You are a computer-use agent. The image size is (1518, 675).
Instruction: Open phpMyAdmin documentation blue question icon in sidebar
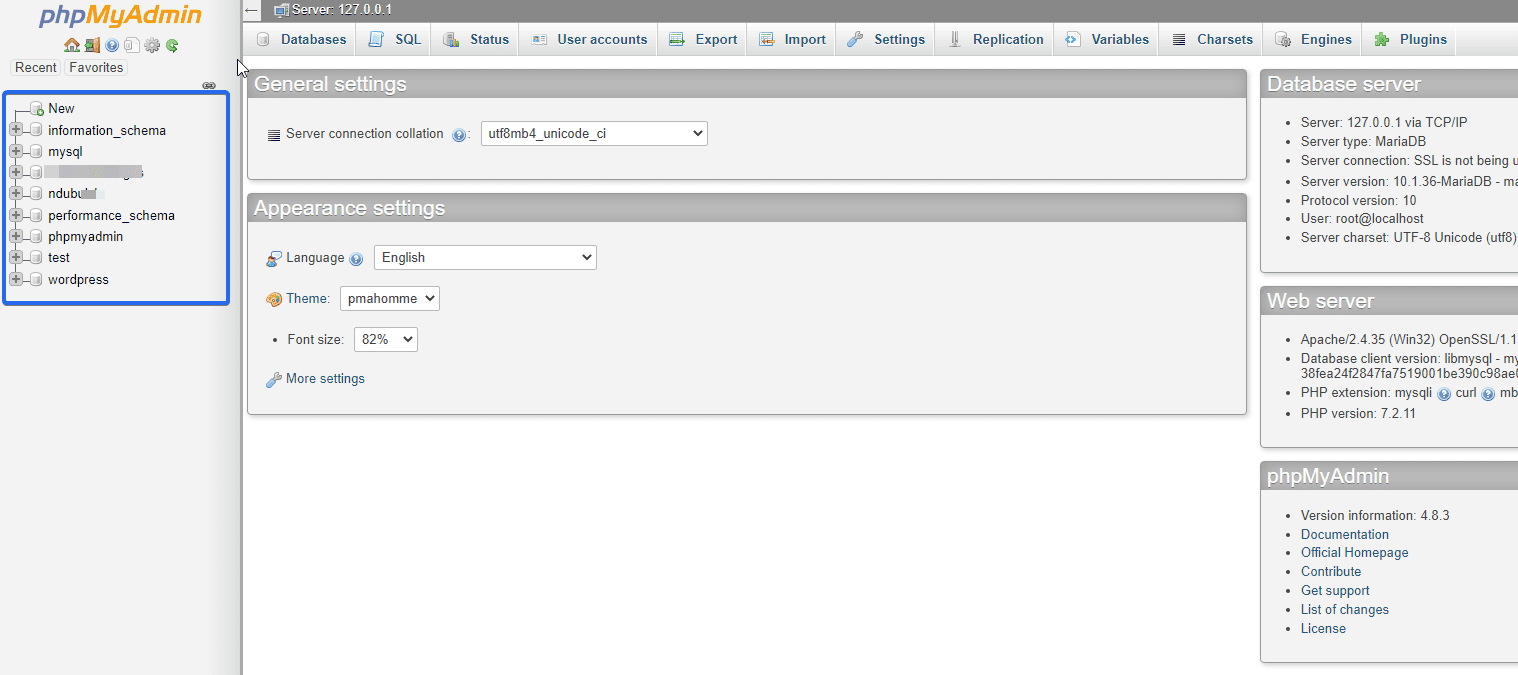(112, 45)
